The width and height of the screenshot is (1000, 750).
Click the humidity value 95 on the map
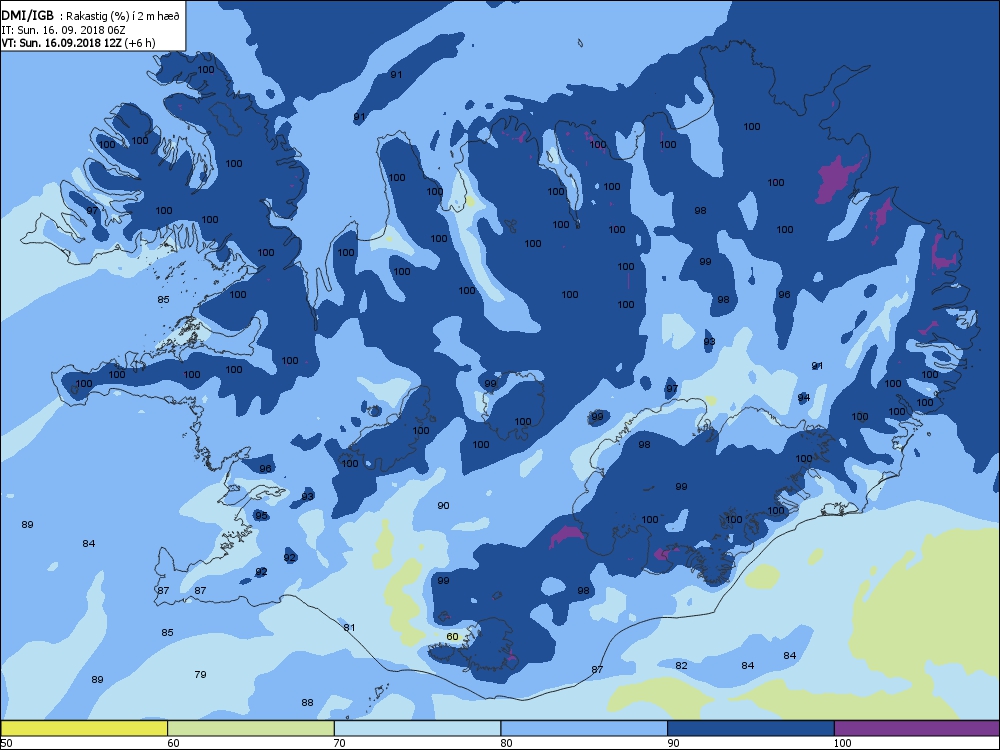(x=261, y=515)
